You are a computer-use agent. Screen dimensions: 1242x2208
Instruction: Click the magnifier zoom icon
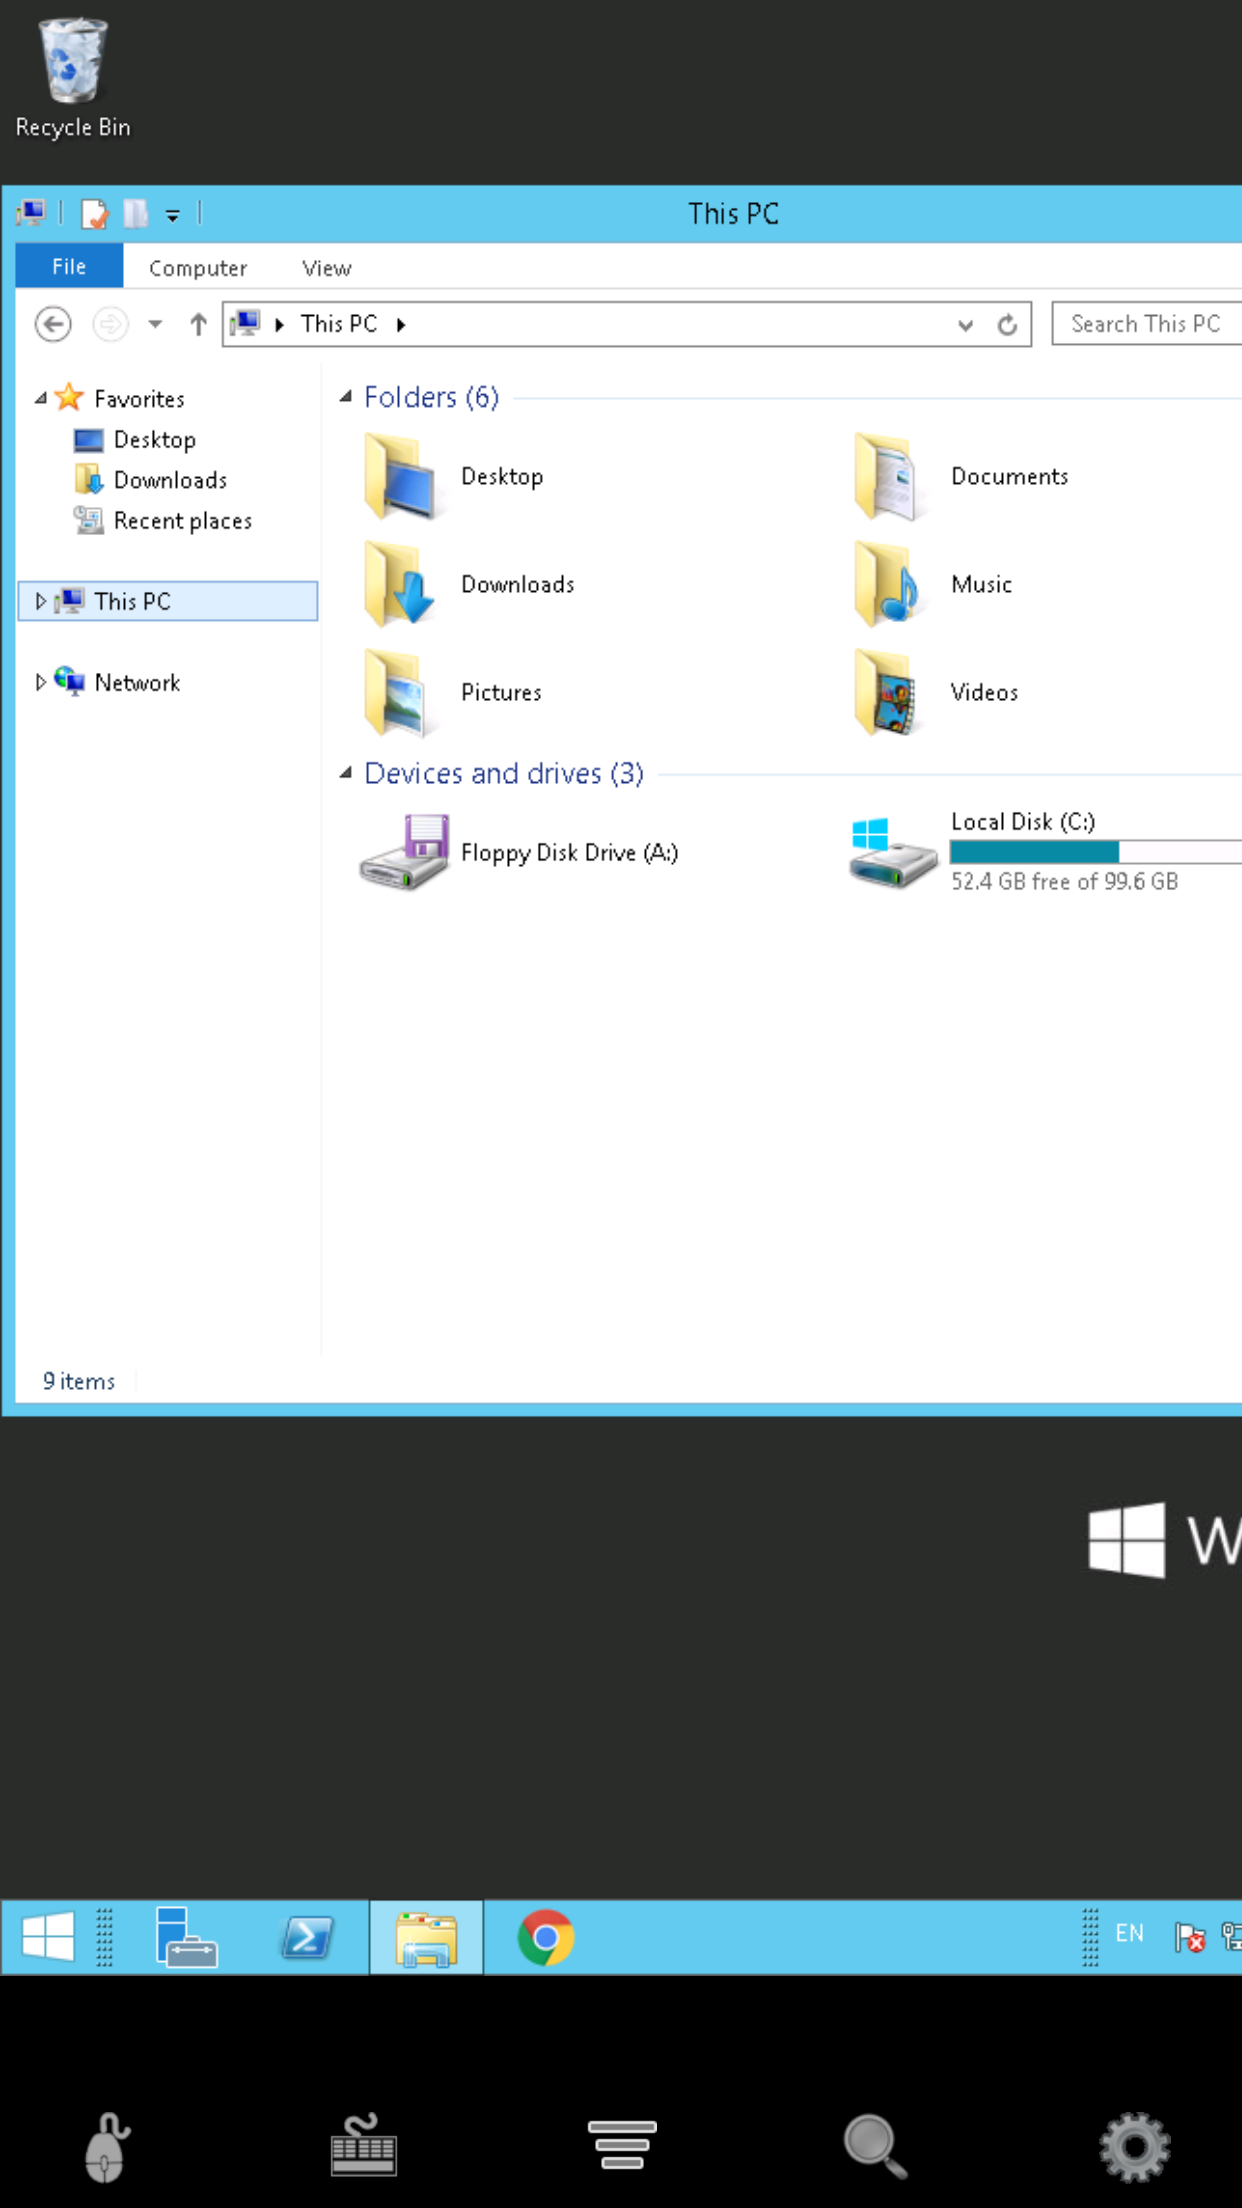tap(876, 2145)
